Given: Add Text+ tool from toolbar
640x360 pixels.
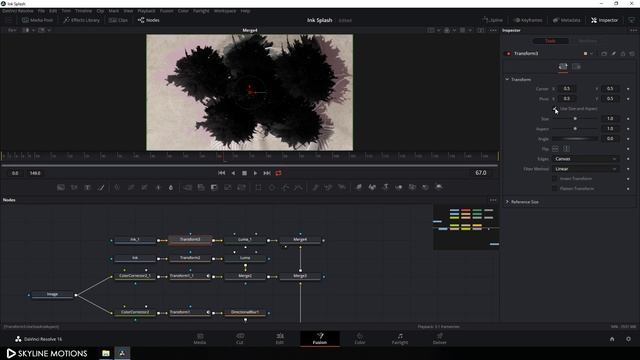Looking at the screenshot, I should click(87, 187).
